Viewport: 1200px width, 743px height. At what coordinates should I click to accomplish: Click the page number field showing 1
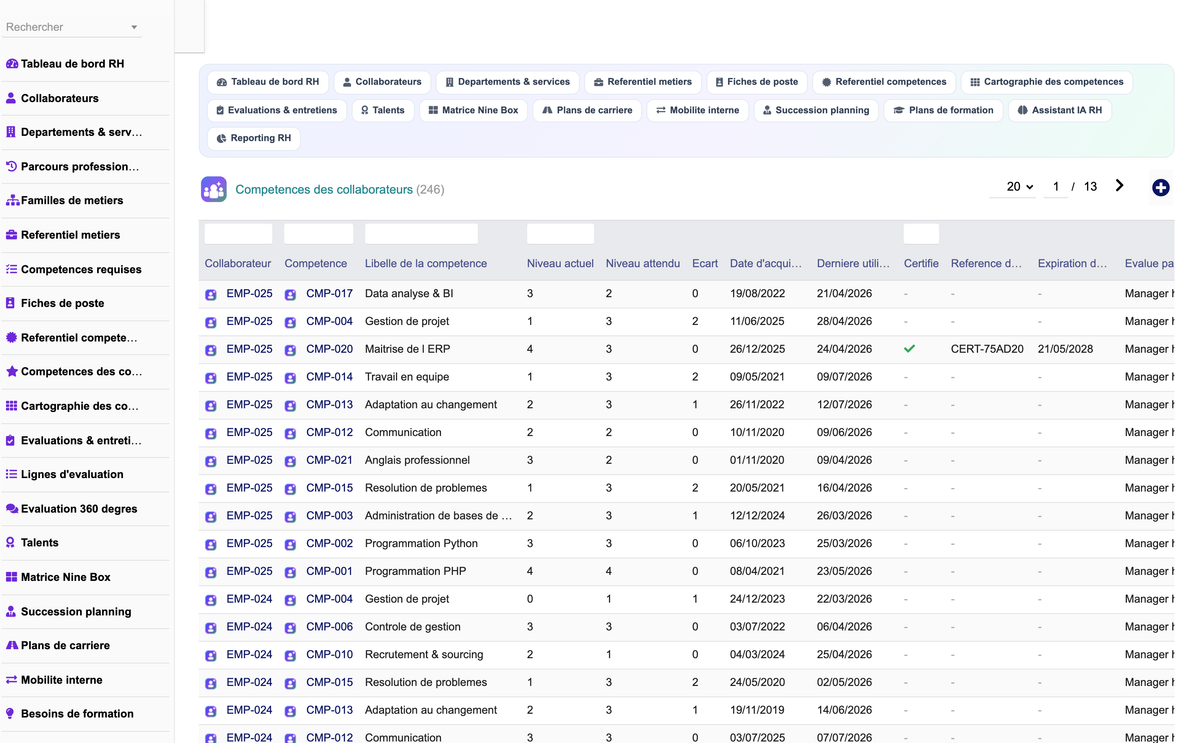pyautogui.click(x=1056, y=187)
